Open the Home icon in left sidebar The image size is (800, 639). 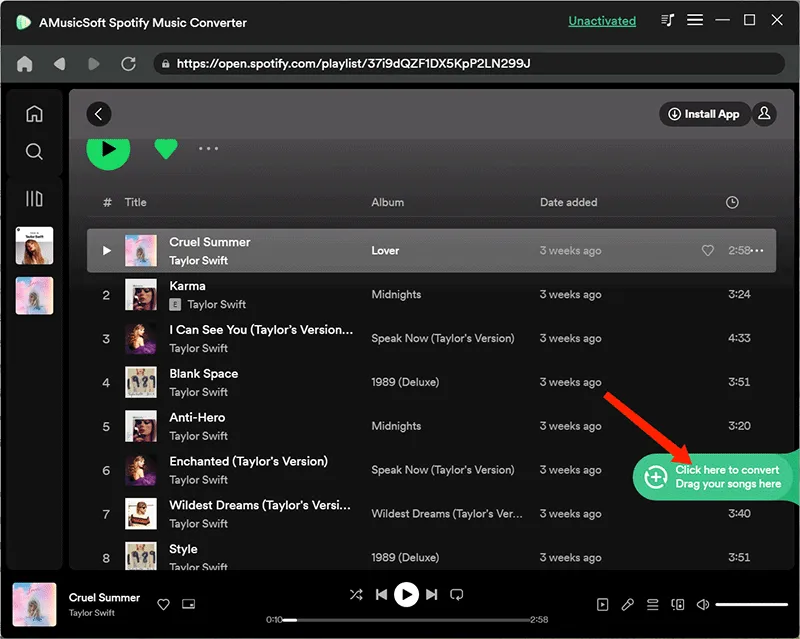point(34,113)
